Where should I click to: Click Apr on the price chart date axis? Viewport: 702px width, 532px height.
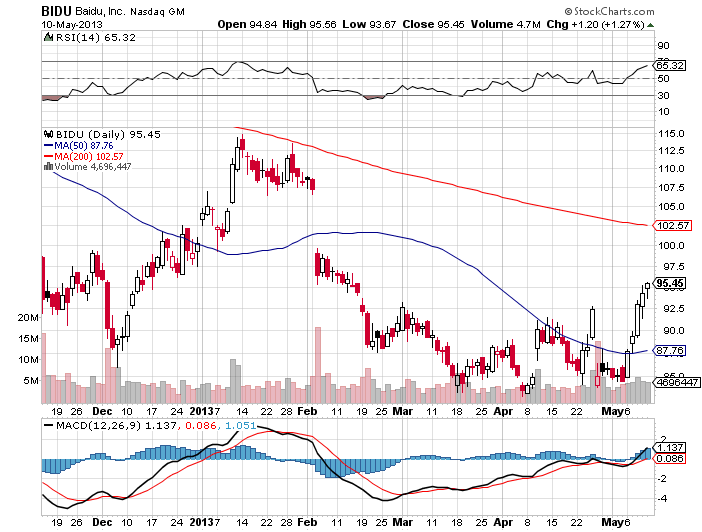click(503, 411)
